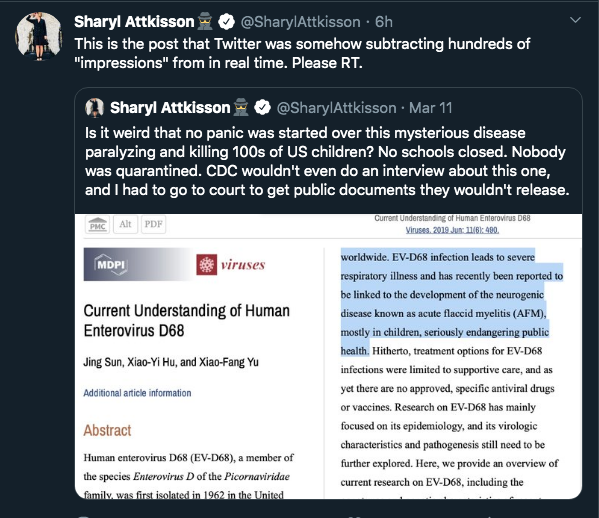Click the article title Current Understanding of Human Enterovirus
The image size is (599, 518).
click(x=186, y=321)
